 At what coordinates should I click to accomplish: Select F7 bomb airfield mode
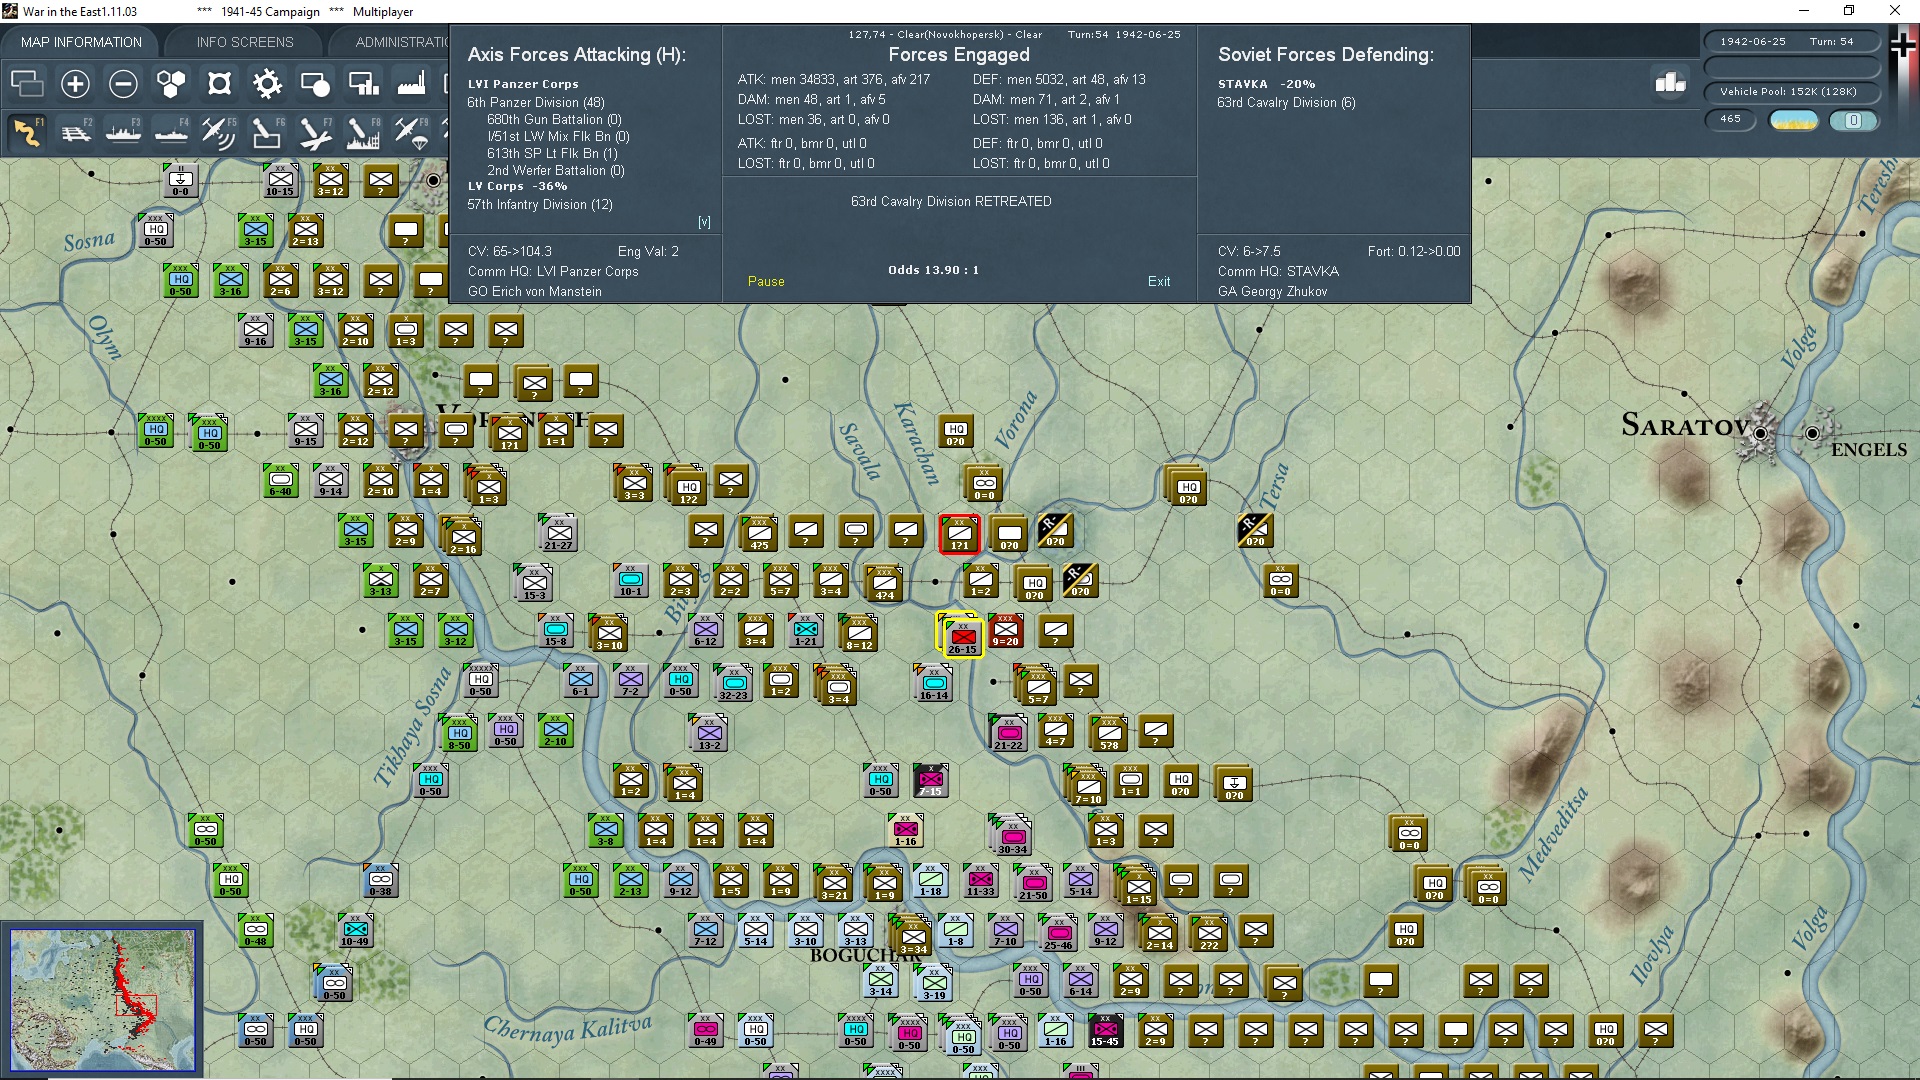pyautogui.click(x=315, y=132)
